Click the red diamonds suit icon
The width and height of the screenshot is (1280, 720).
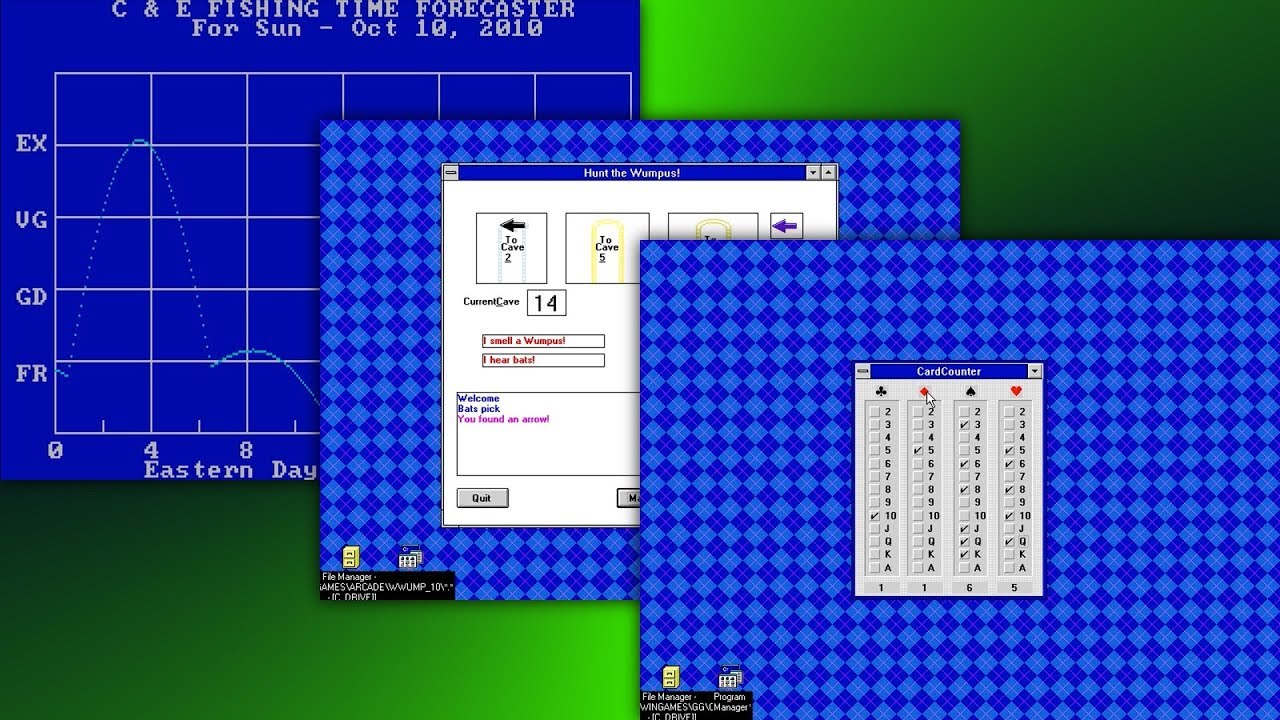(924, 391)
